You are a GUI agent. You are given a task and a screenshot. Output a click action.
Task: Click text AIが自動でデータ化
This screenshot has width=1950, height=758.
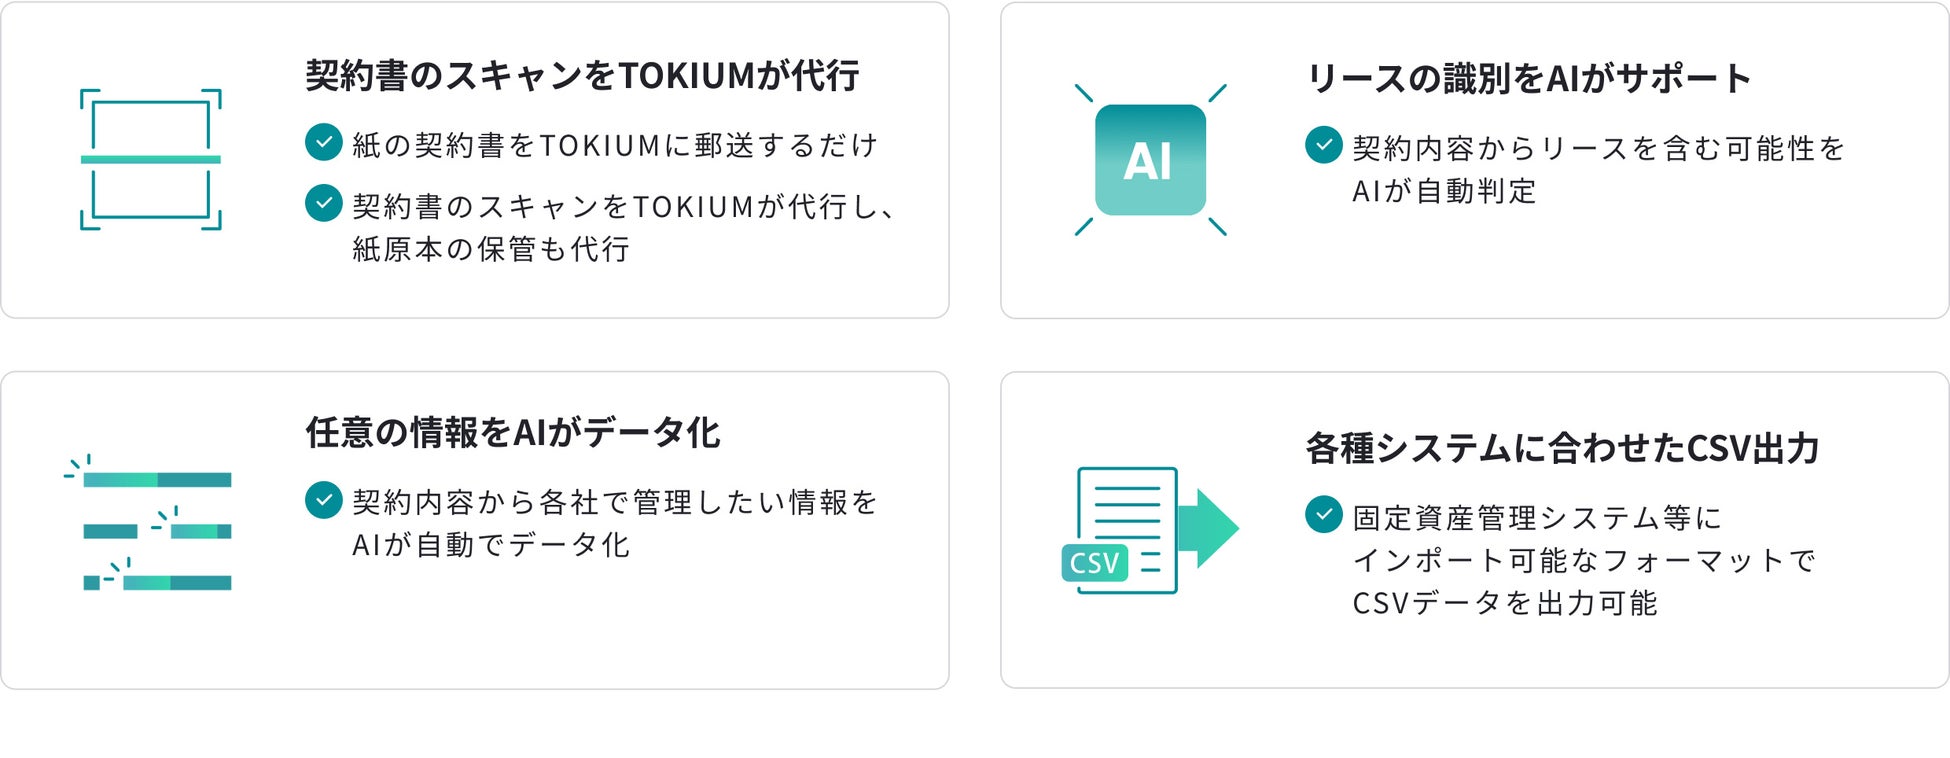click(x=491, y=545)
